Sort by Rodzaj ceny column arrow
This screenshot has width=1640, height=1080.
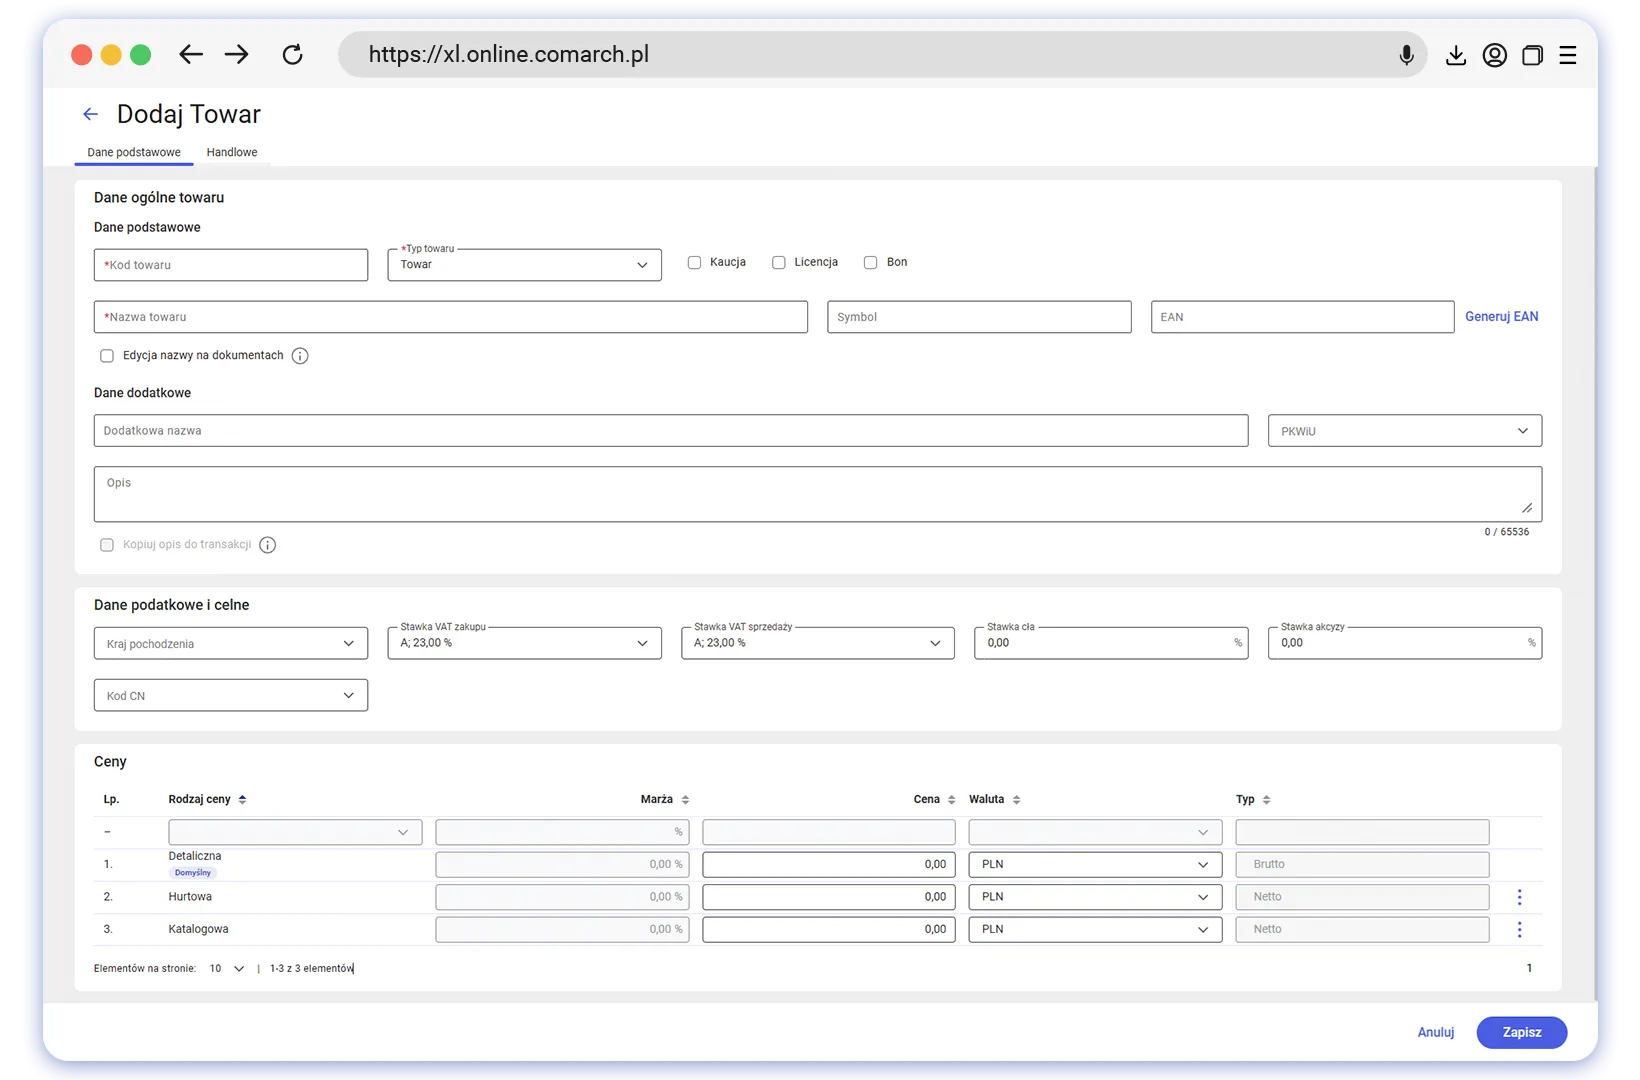pyautogui.click(x=242, y=800)
